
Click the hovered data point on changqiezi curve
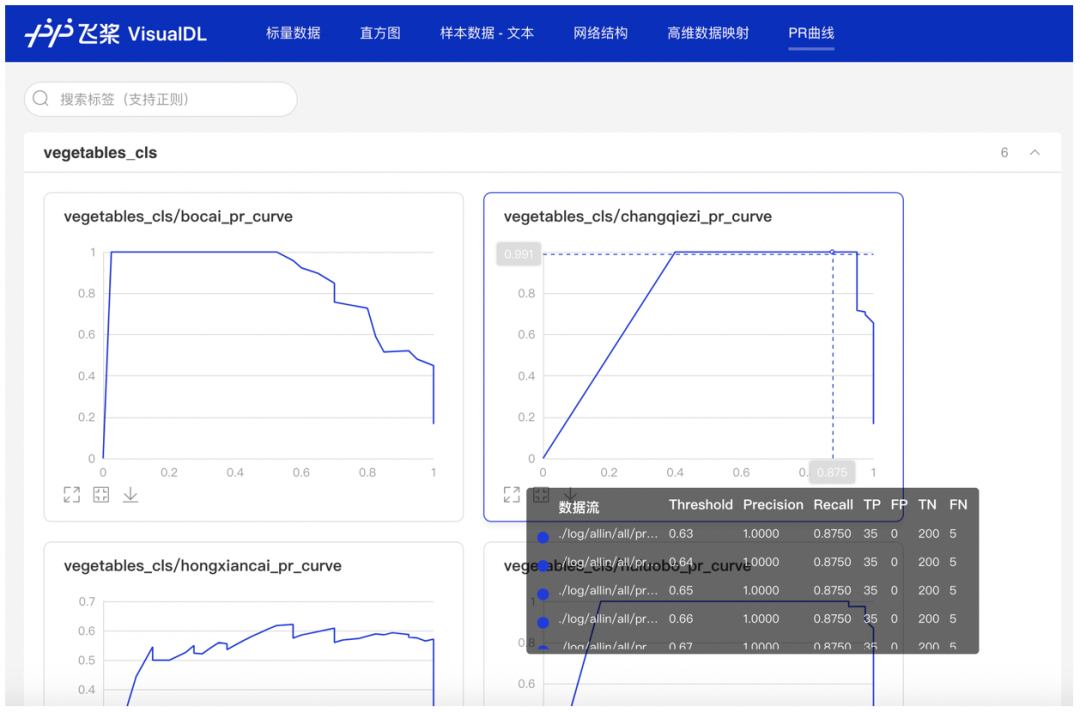click(x=832, y=252)
